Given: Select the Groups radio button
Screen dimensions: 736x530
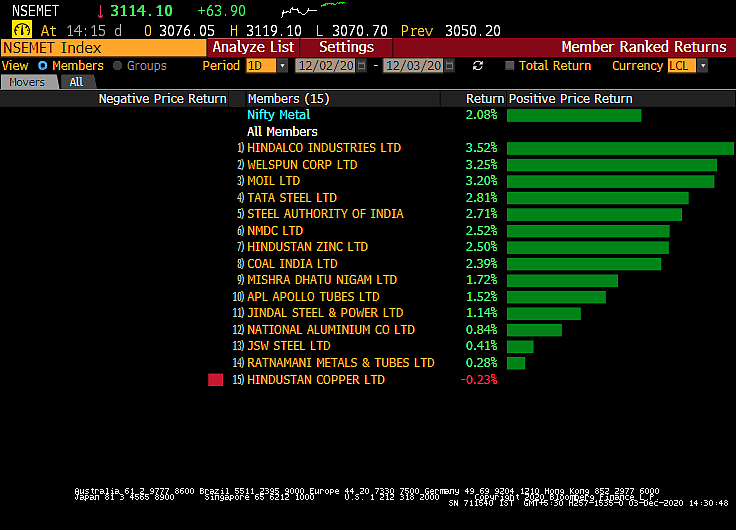Looking at the screenshot, I should (117, 66).
